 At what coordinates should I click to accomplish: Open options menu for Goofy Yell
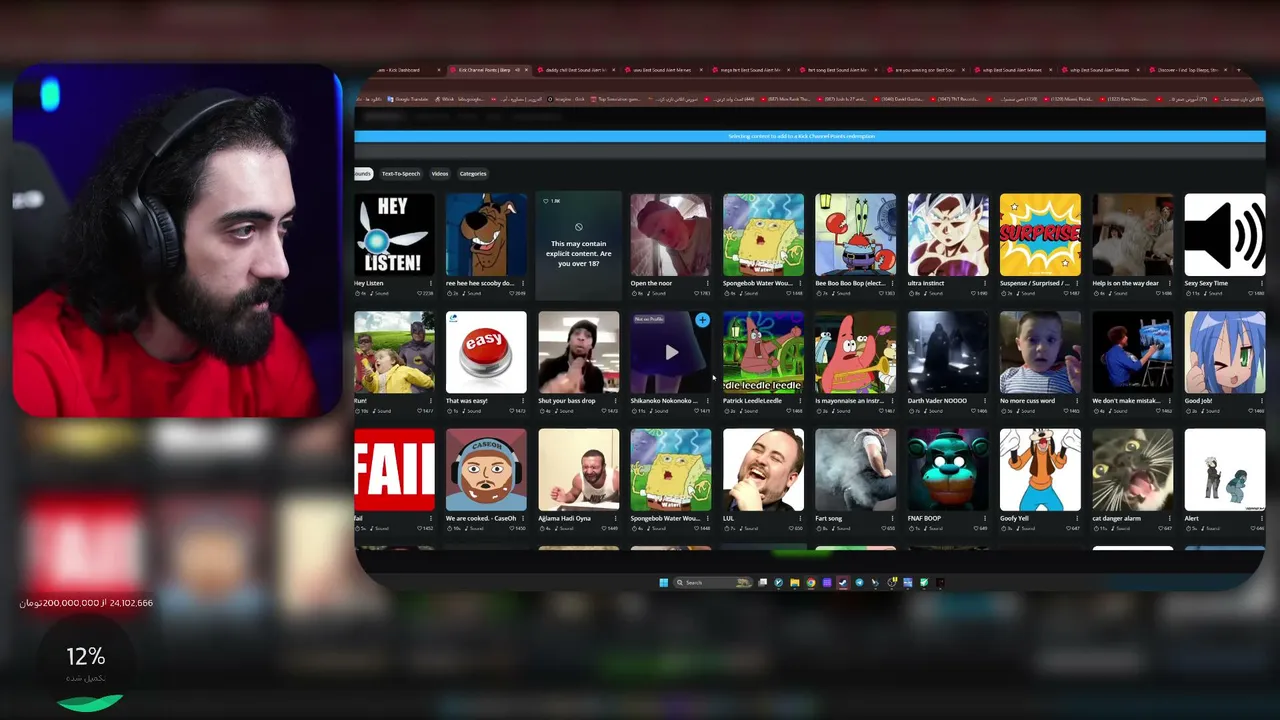coord(1077,518)
